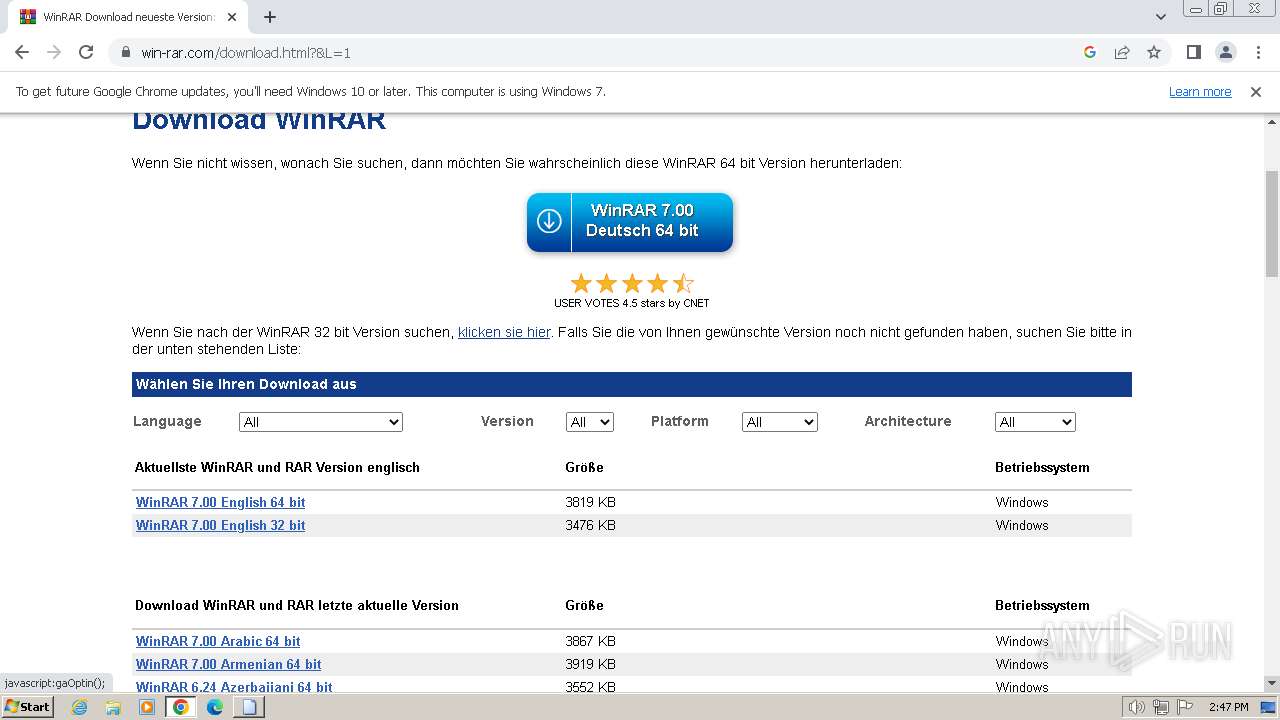The height and width of the screenshot is (720, 1280).
Task: Click Learn more in the update infobar
Action: (1200, 92)
